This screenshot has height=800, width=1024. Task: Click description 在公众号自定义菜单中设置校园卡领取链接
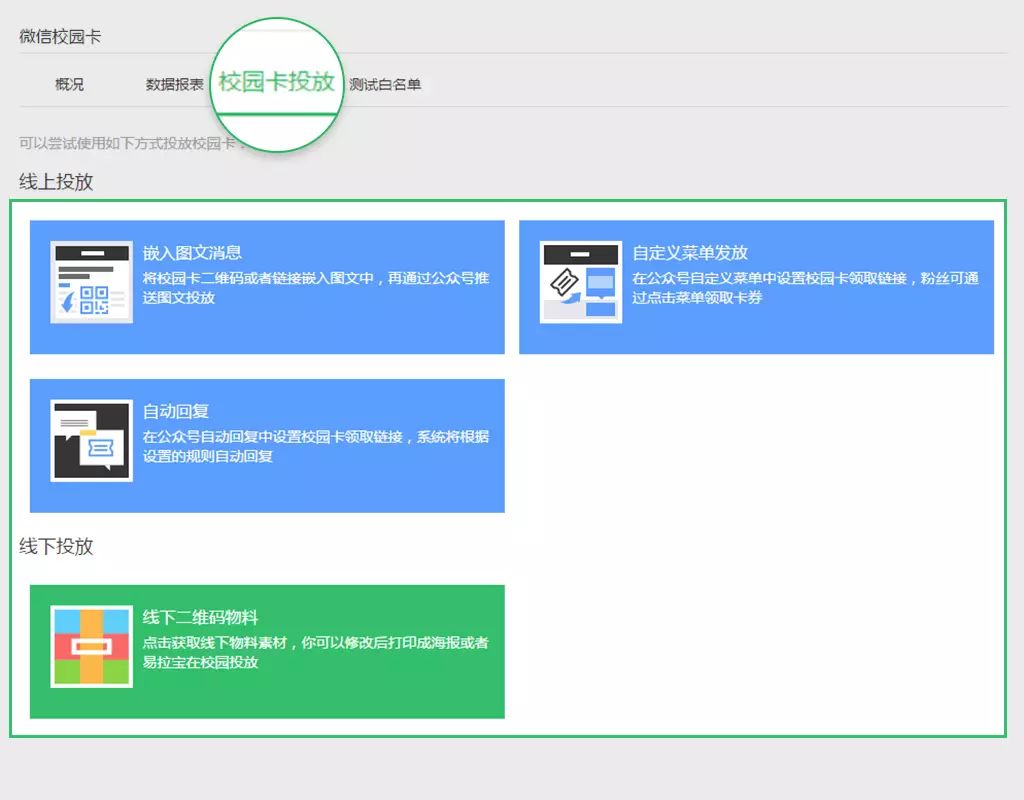click(769, 278)
